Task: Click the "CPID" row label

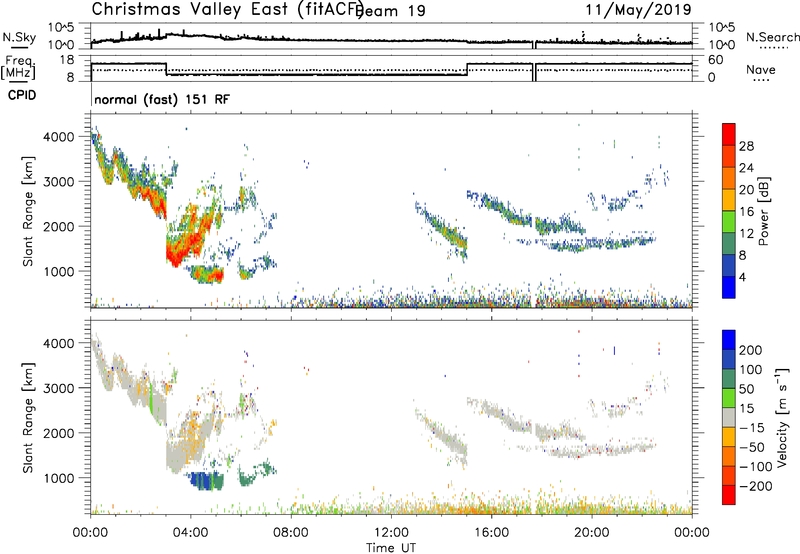Action: tap(22, 95)
